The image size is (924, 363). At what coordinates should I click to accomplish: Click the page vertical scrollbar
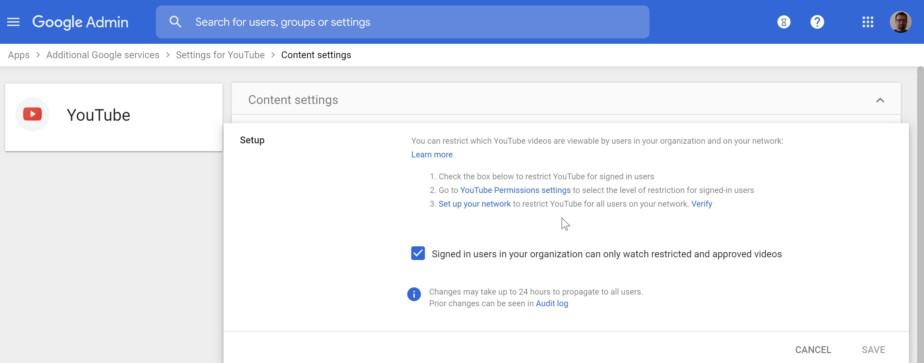(x=919, y=215)
